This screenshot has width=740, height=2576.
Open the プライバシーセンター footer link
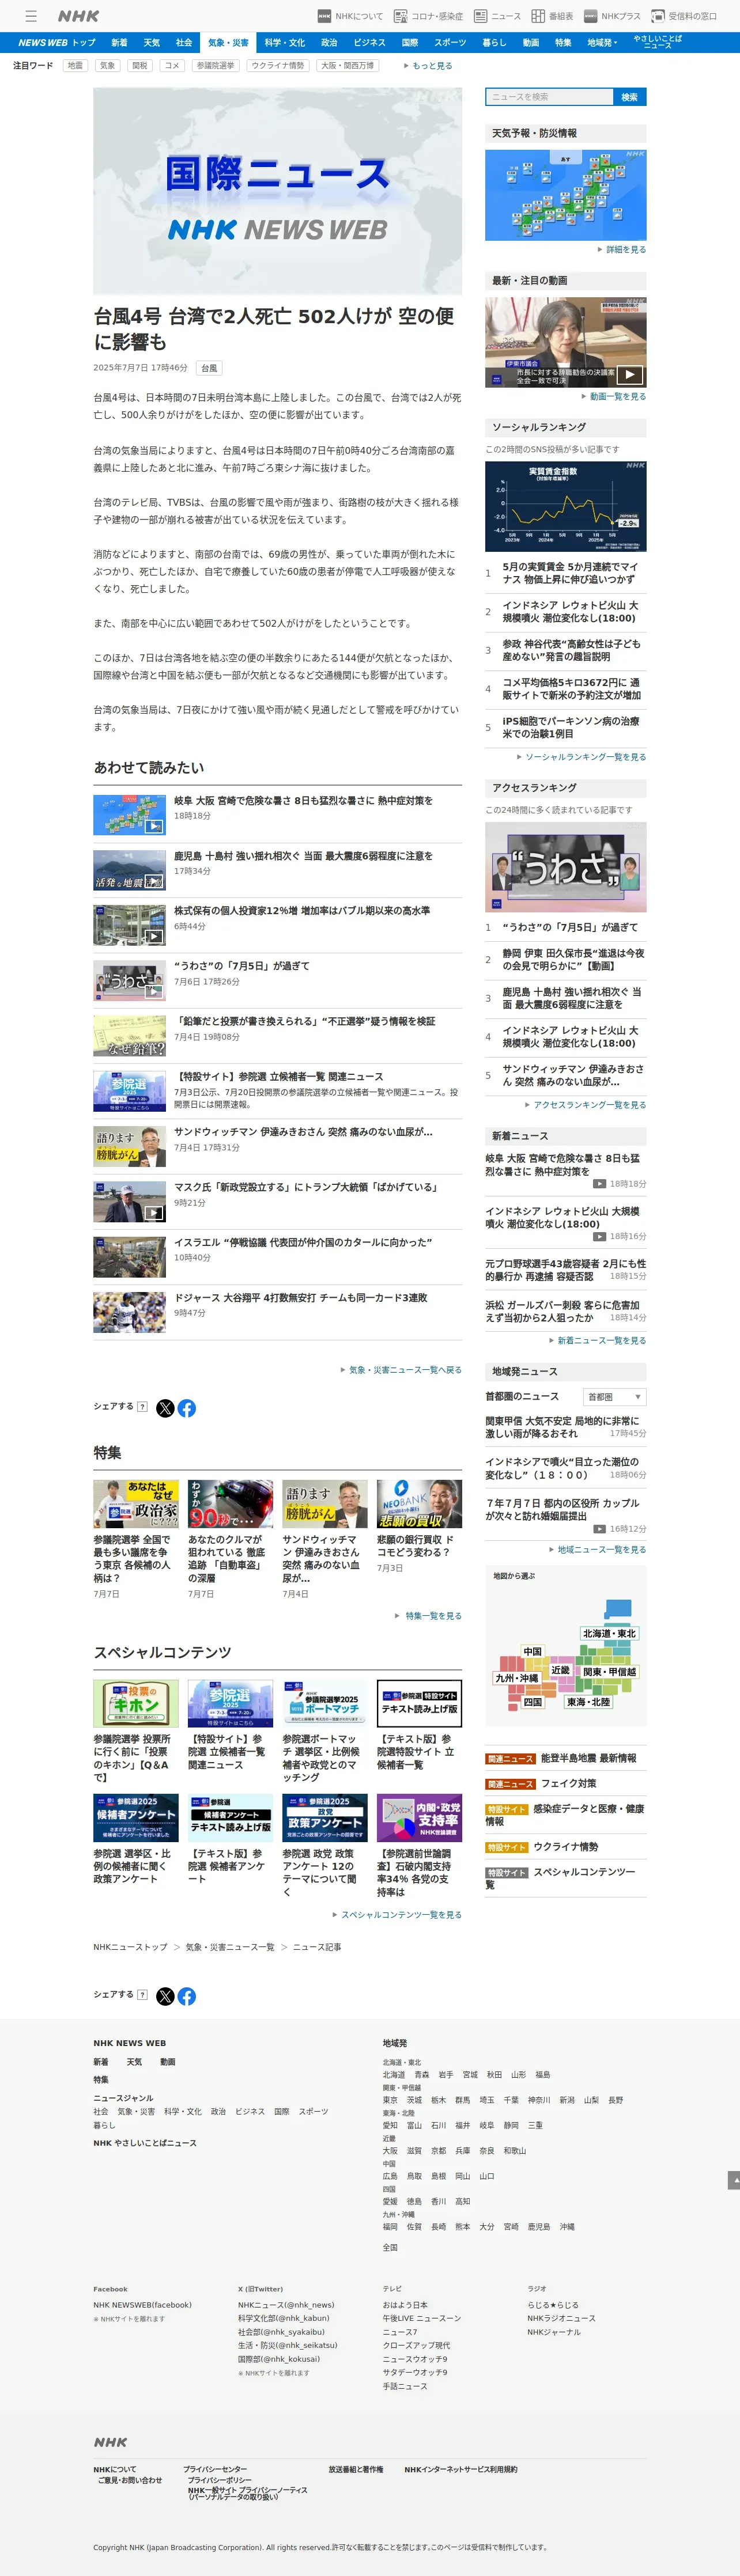(215, 2470)
